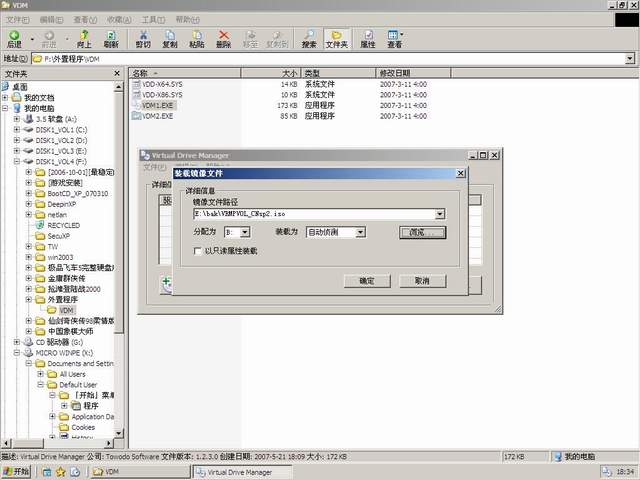Open the 工具 (Tools) menu
The width and height of the screenshot is (640, 480).
coord(154,19)
